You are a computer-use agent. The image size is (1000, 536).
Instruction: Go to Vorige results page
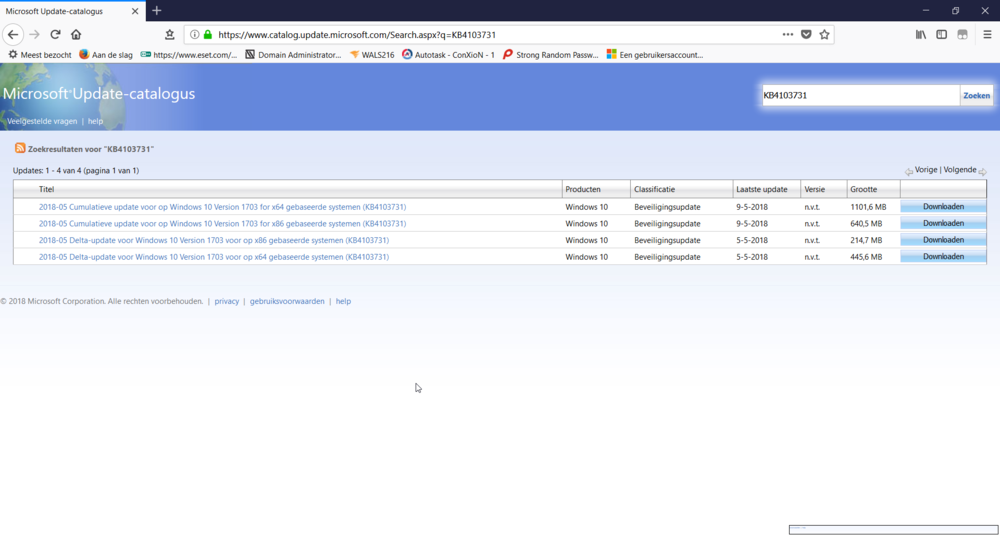click(926, 170)
